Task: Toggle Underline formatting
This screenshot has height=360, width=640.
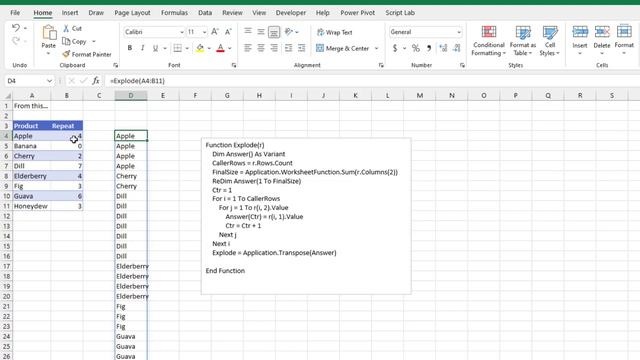Action: point(155,48)
